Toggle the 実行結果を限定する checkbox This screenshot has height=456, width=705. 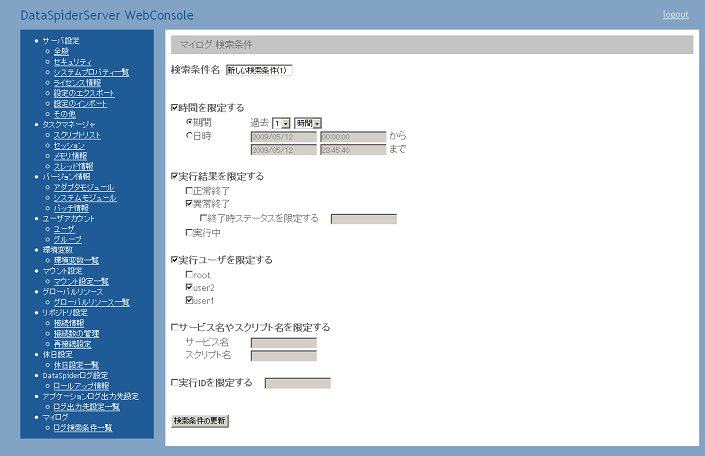174,176
